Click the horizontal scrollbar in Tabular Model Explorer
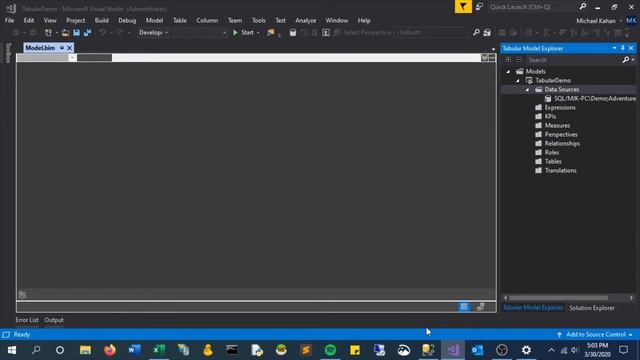The height and width of the screenshot is (360, 640). point(559,298)
